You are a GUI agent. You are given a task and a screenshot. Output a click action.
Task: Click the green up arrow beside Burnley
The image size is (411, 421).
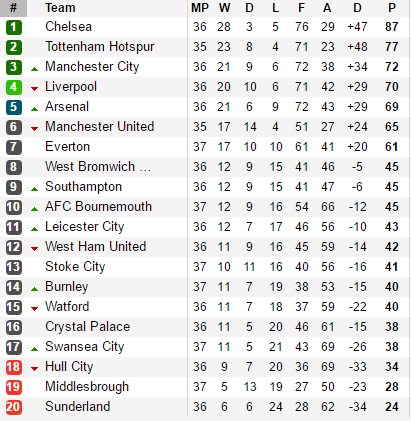point(34,289)
